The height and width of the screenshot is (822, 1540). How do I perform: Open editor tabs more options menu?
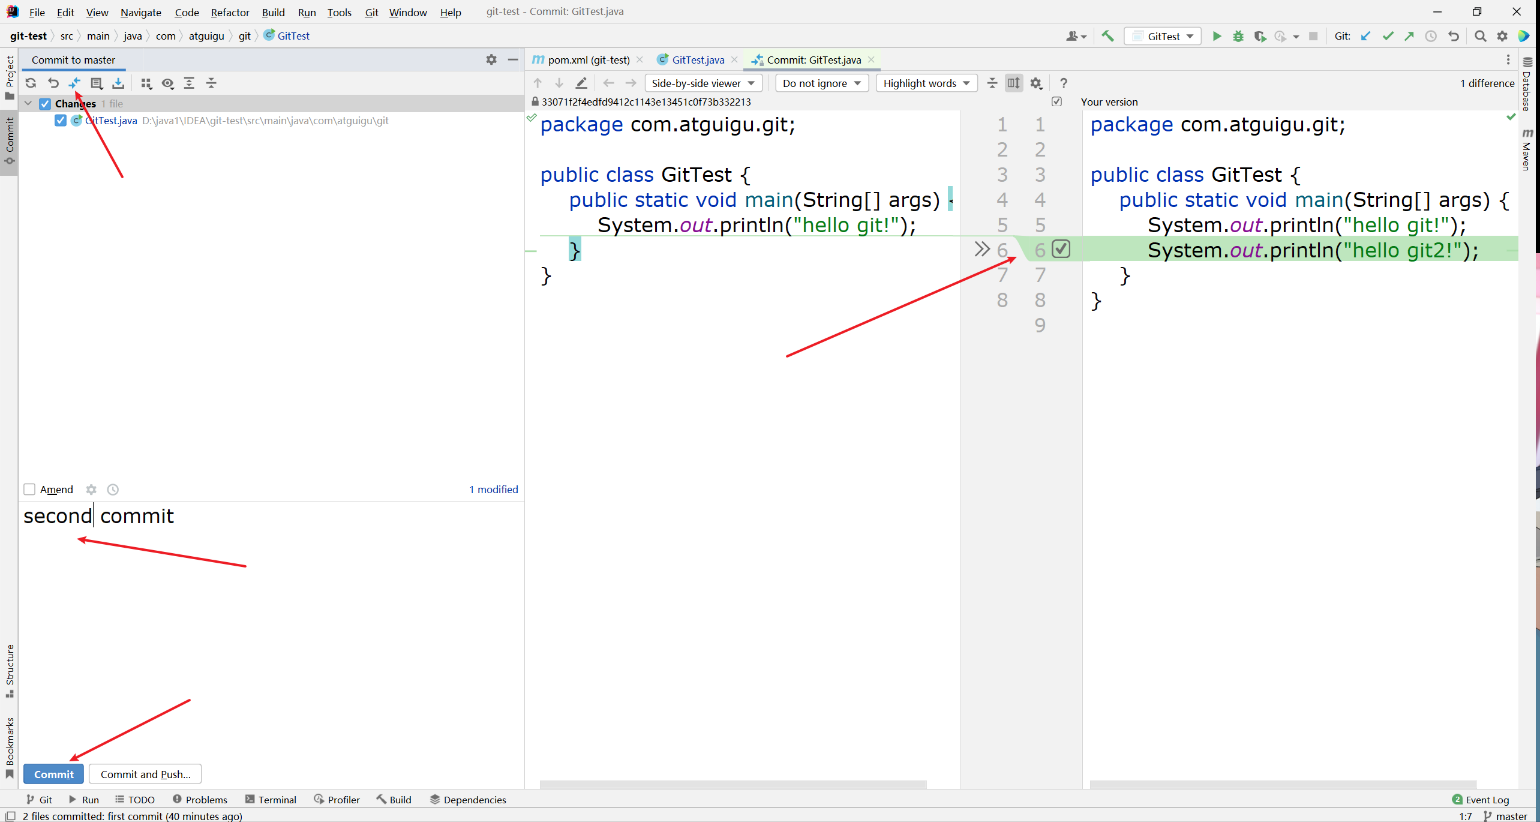point(1508,60)
